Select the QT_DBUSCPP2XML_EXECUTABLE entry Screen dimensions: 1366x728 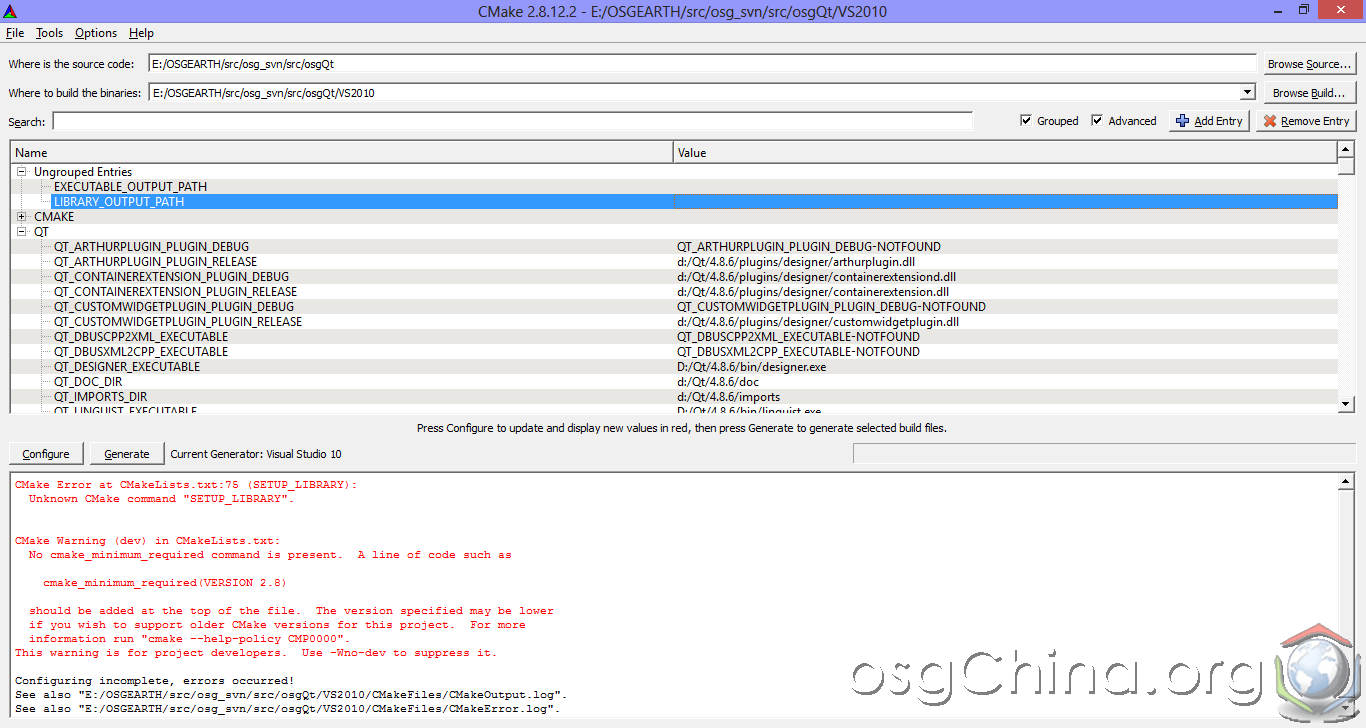click(x=141, y=337)
